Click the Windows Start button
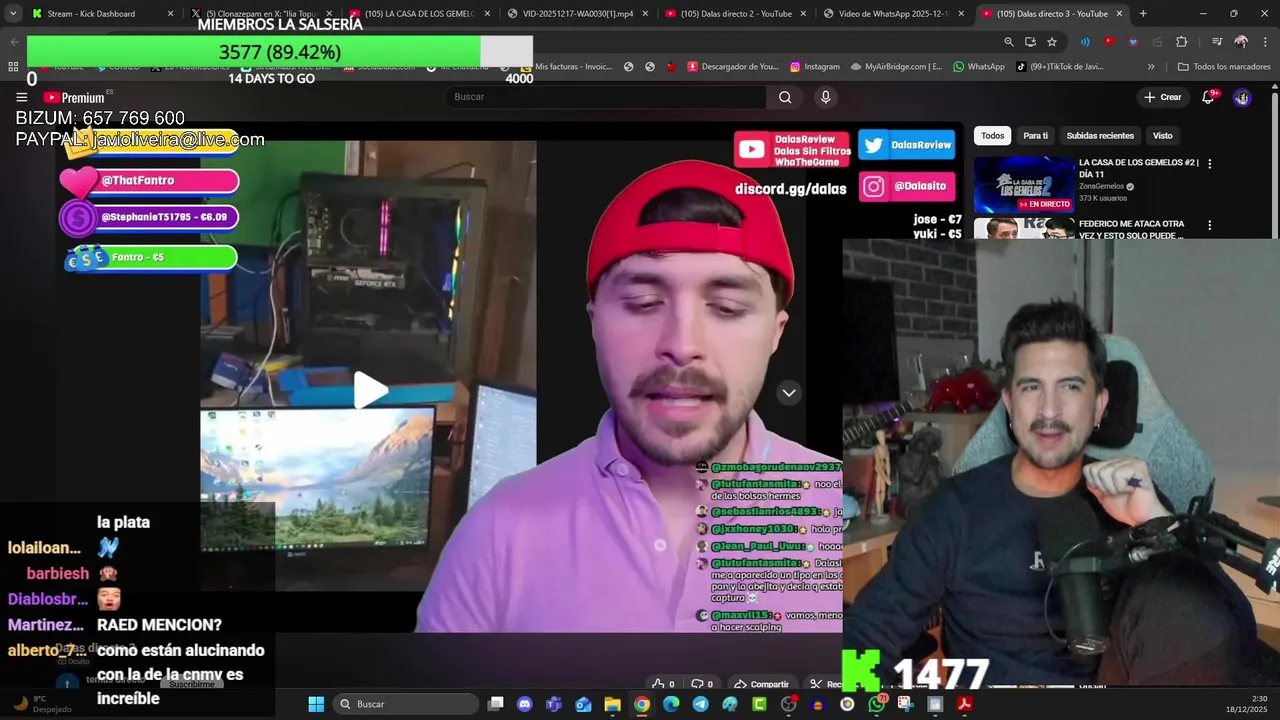 tap(316, 704)
